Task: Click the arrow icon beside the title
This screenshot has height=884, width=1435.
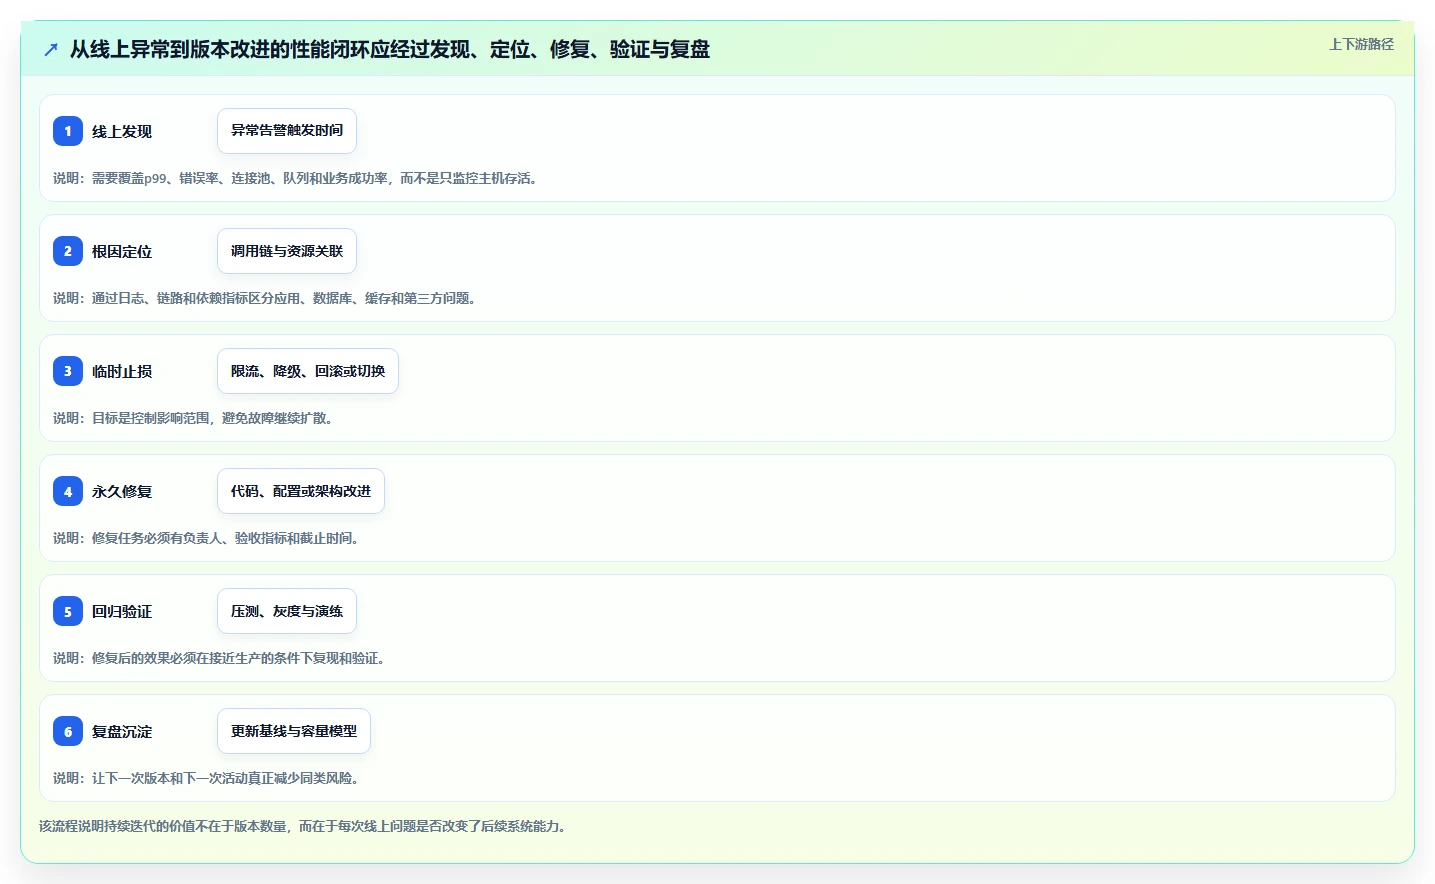Action: pyautogui.click(x=51, y=49)
